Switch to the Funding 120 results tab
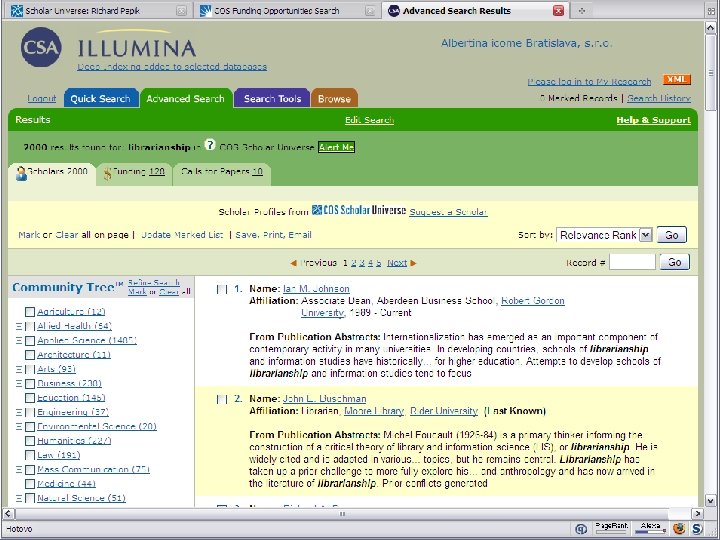 [134, 174]
